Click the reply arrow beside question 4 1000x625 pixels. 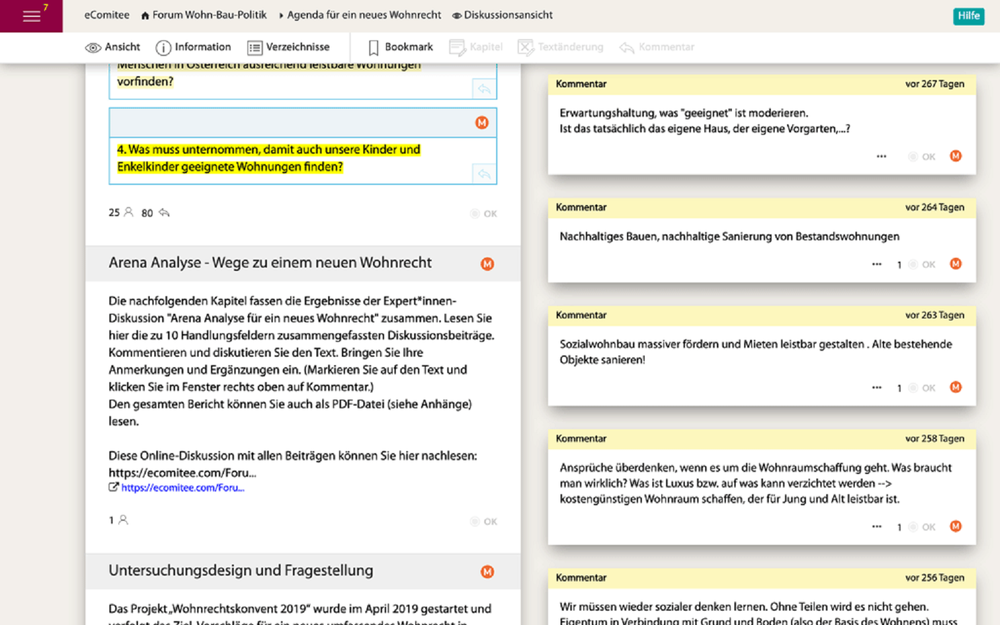pyautogui.click(x=484, y=173)
